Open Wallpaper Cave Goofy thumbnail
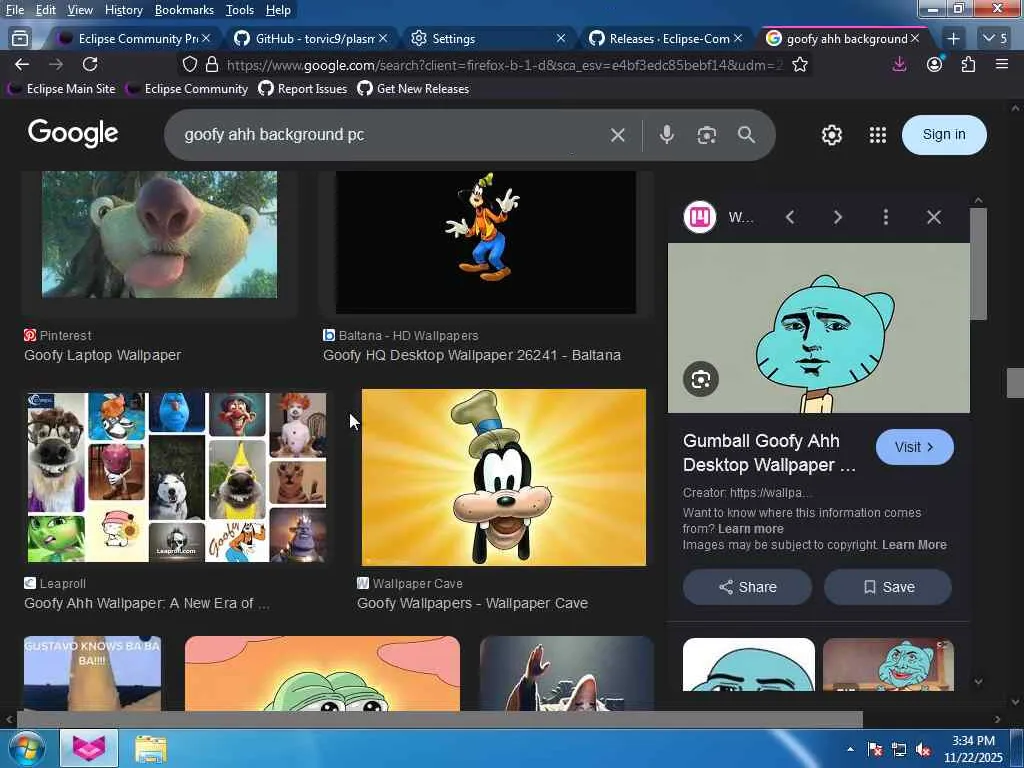 point(504,477)
